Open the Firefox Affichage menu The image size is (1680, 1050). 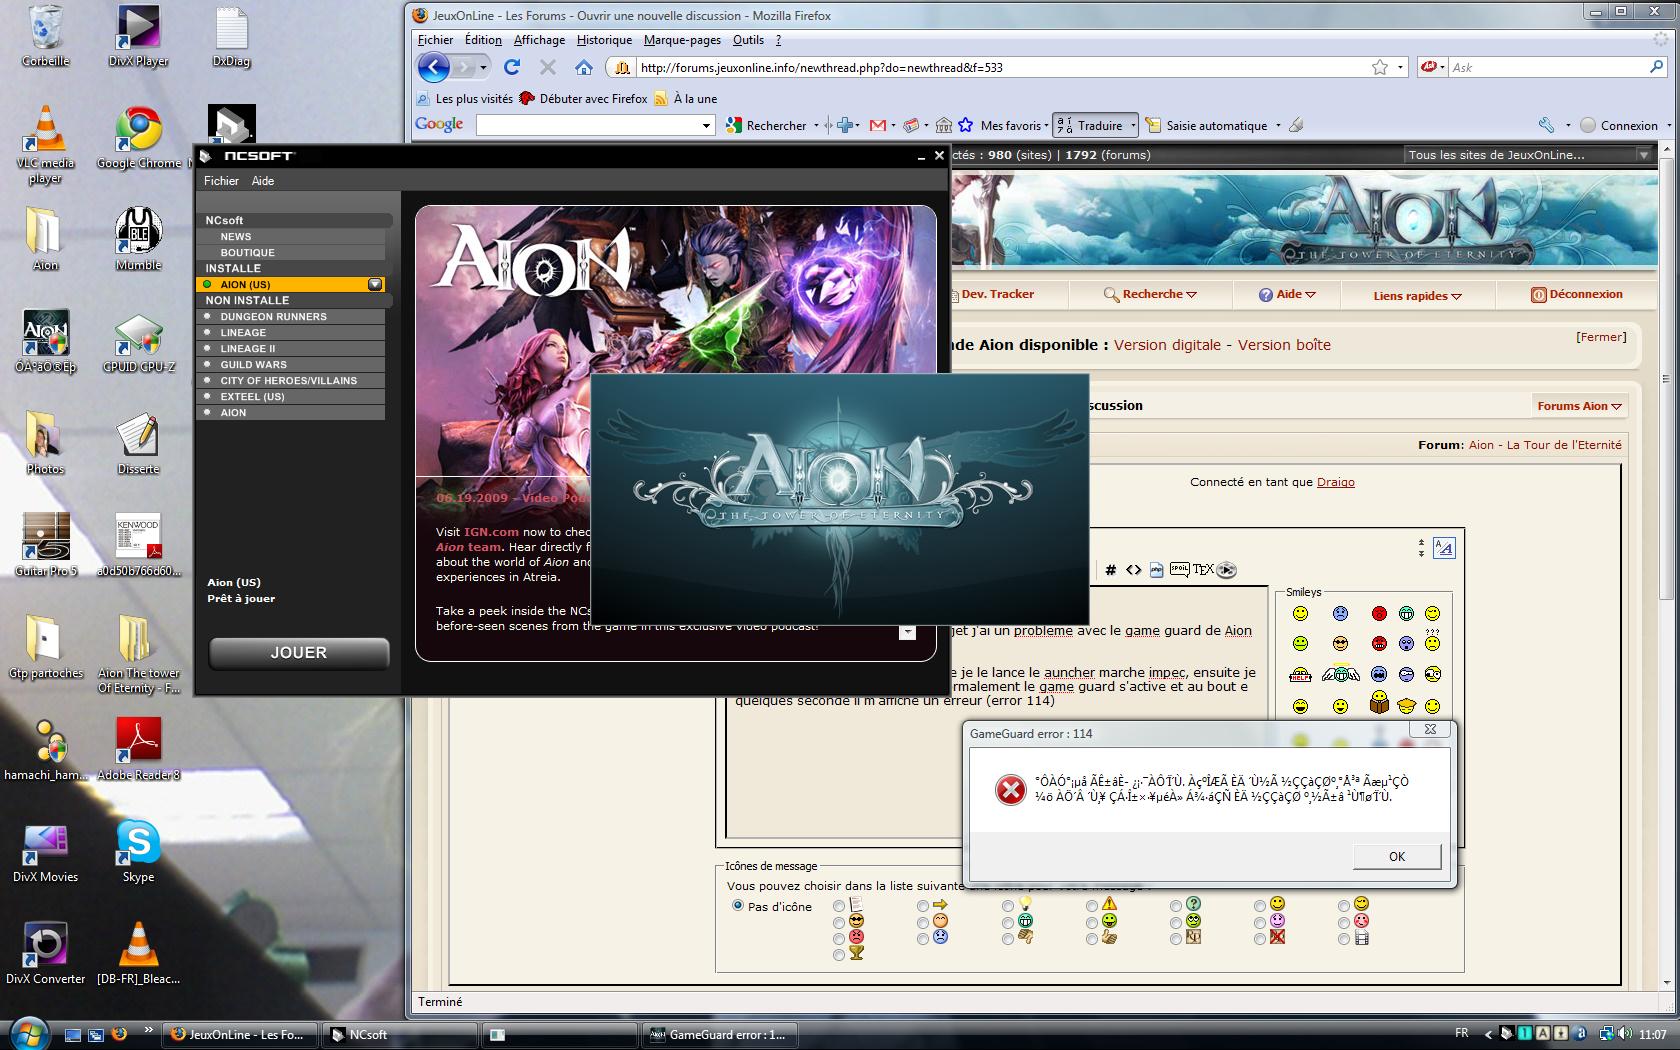pos(539,40)
